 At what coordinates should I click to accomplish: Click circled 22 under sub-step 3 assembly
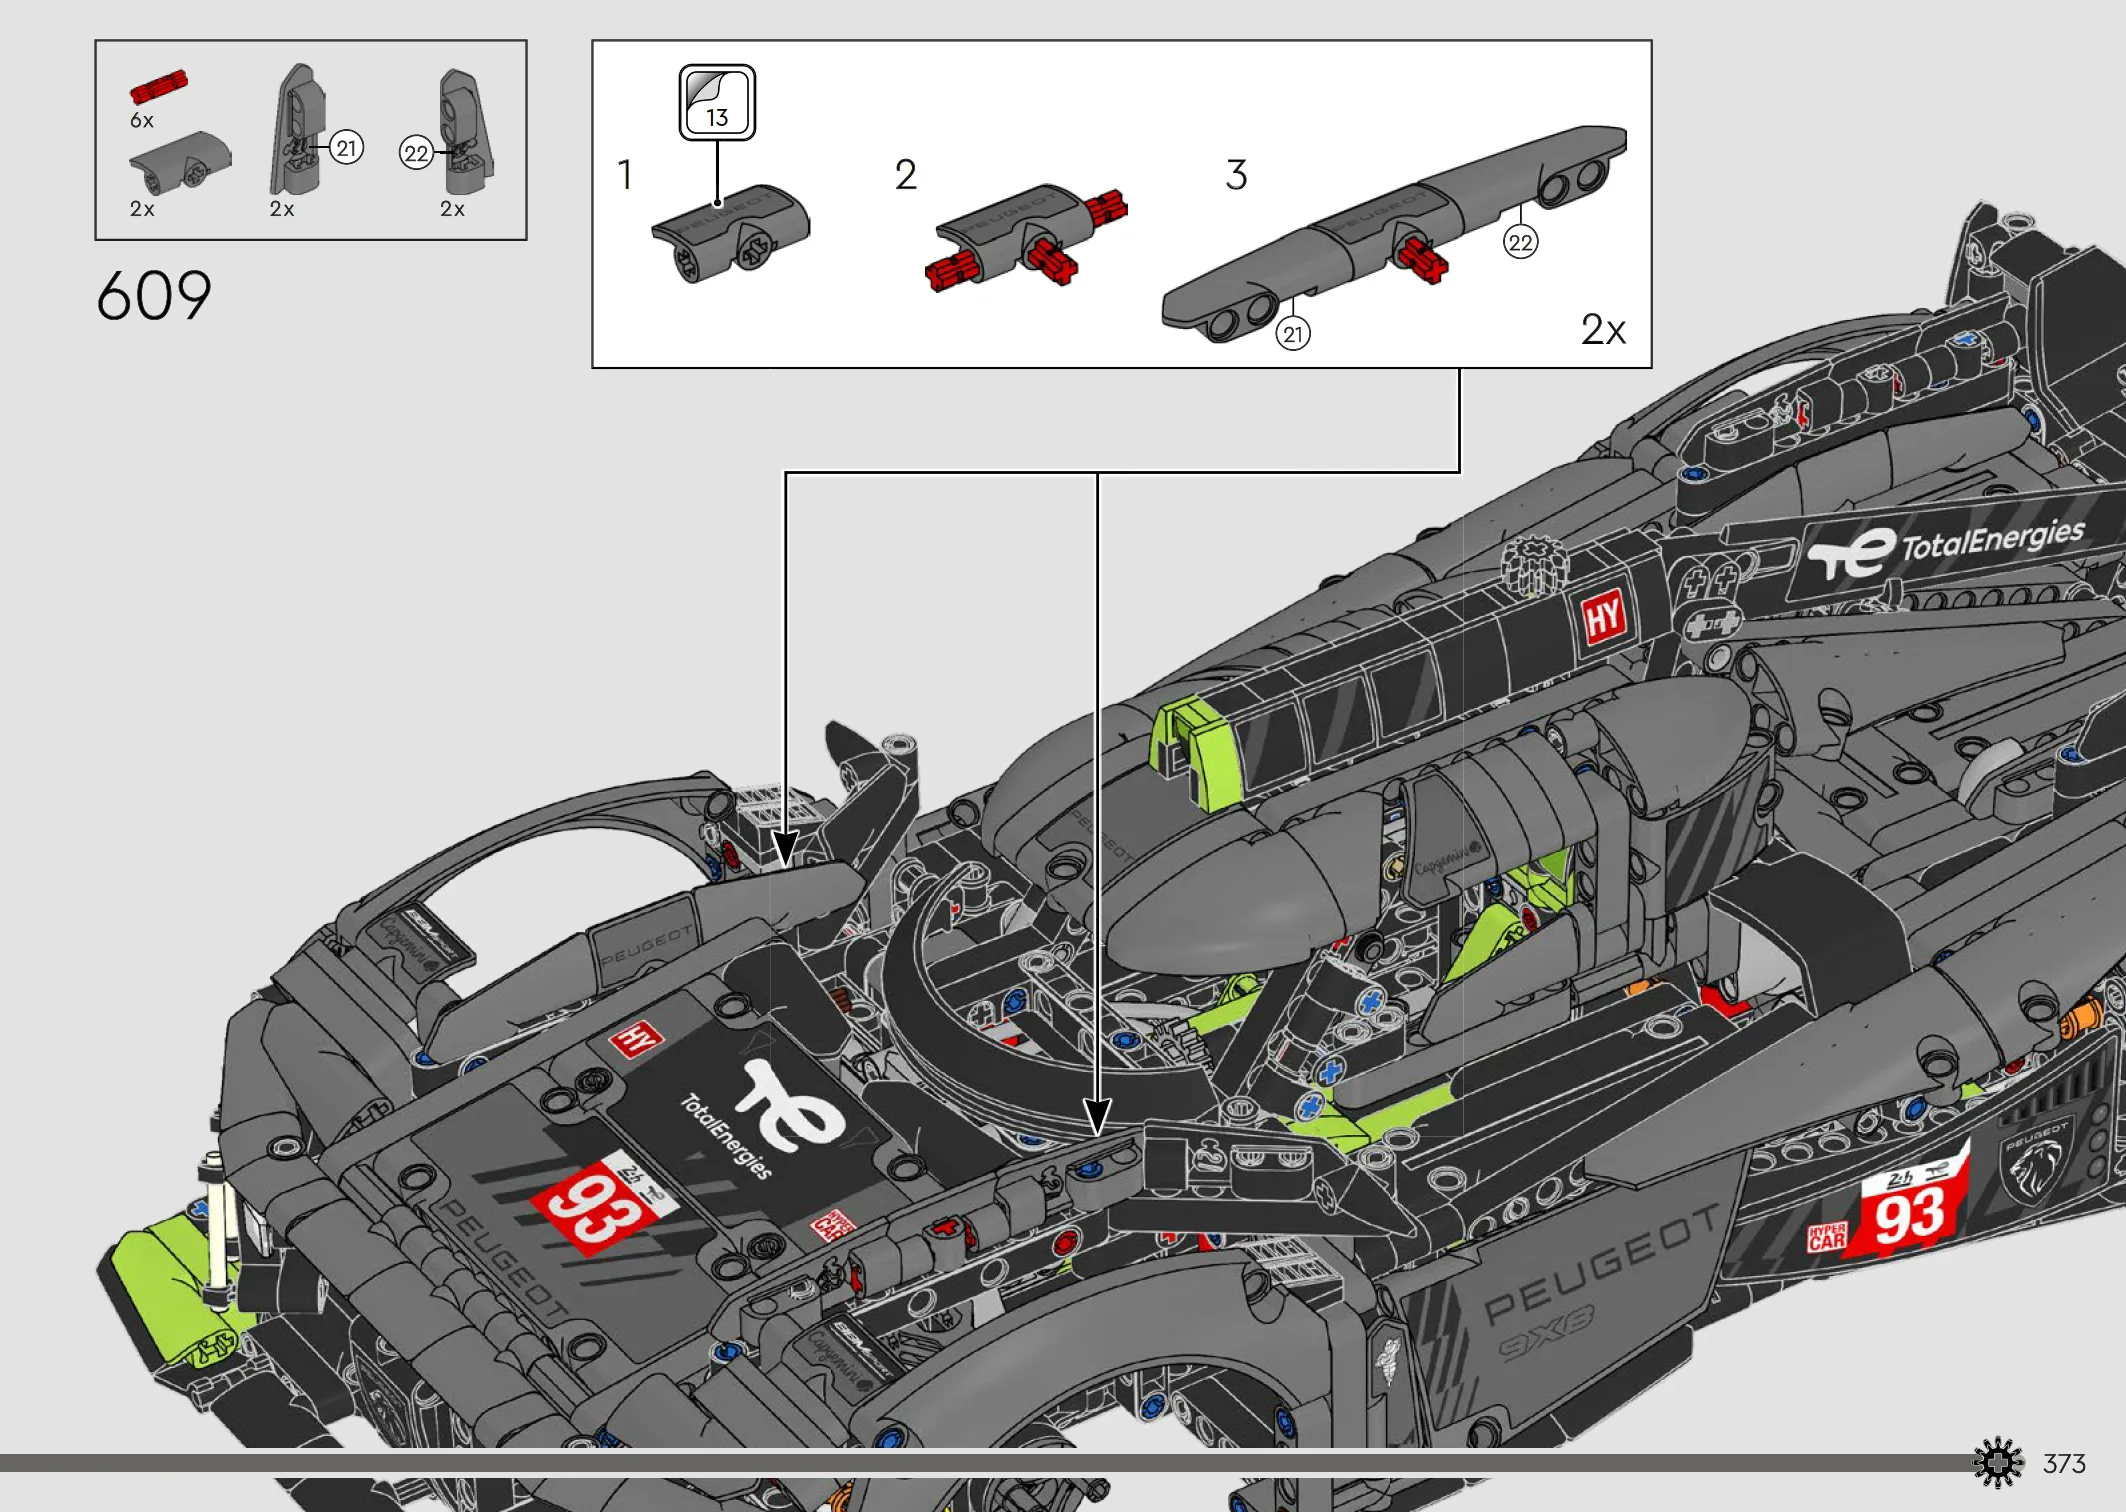(x=1520, y=242)
